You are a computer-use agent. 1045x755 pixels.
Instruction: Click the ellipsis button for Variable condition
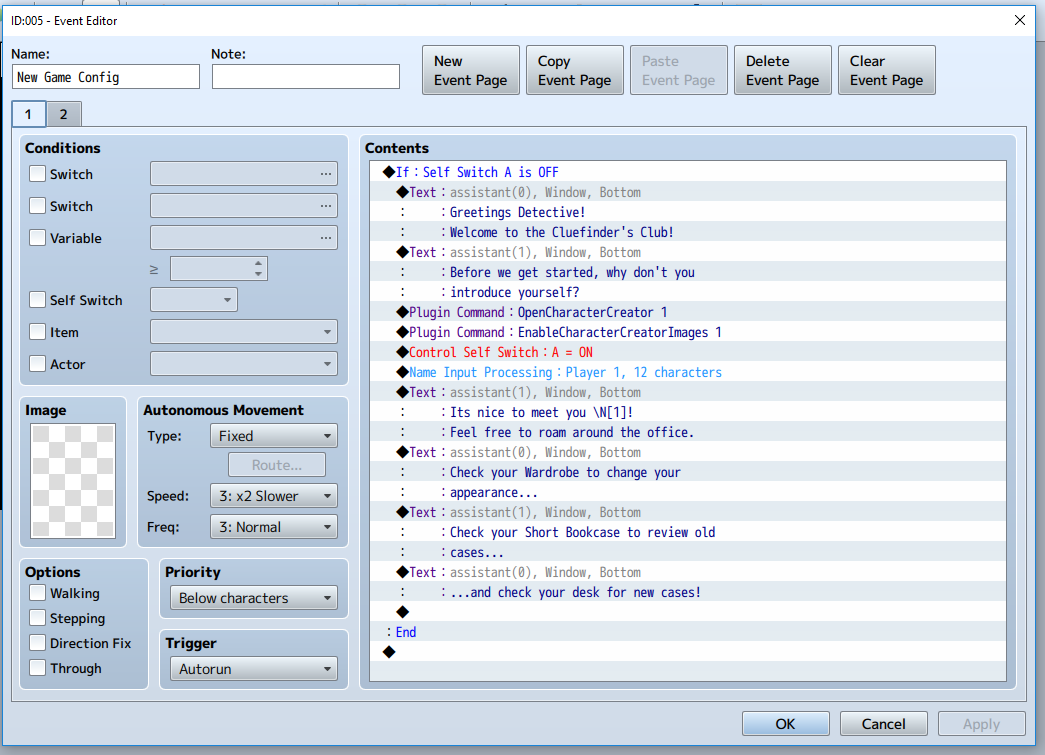click(x=325, y=238)
